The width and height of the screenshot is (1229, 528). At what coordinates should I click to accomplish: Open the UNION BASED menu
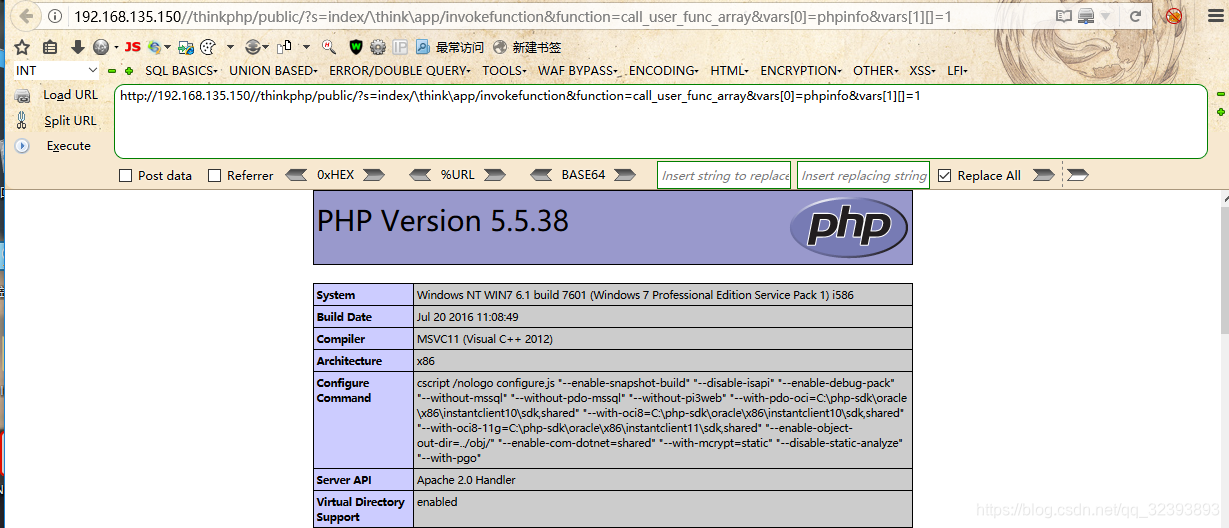pos(273,71)
